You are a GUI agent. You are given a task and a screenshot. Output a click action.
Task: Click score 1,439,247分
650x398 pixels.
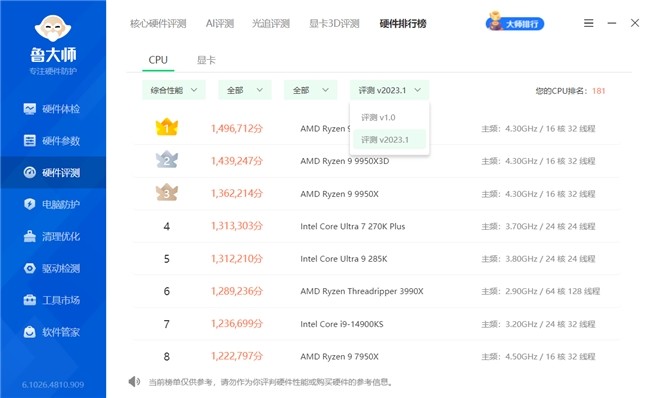click(x=237, y=161)
